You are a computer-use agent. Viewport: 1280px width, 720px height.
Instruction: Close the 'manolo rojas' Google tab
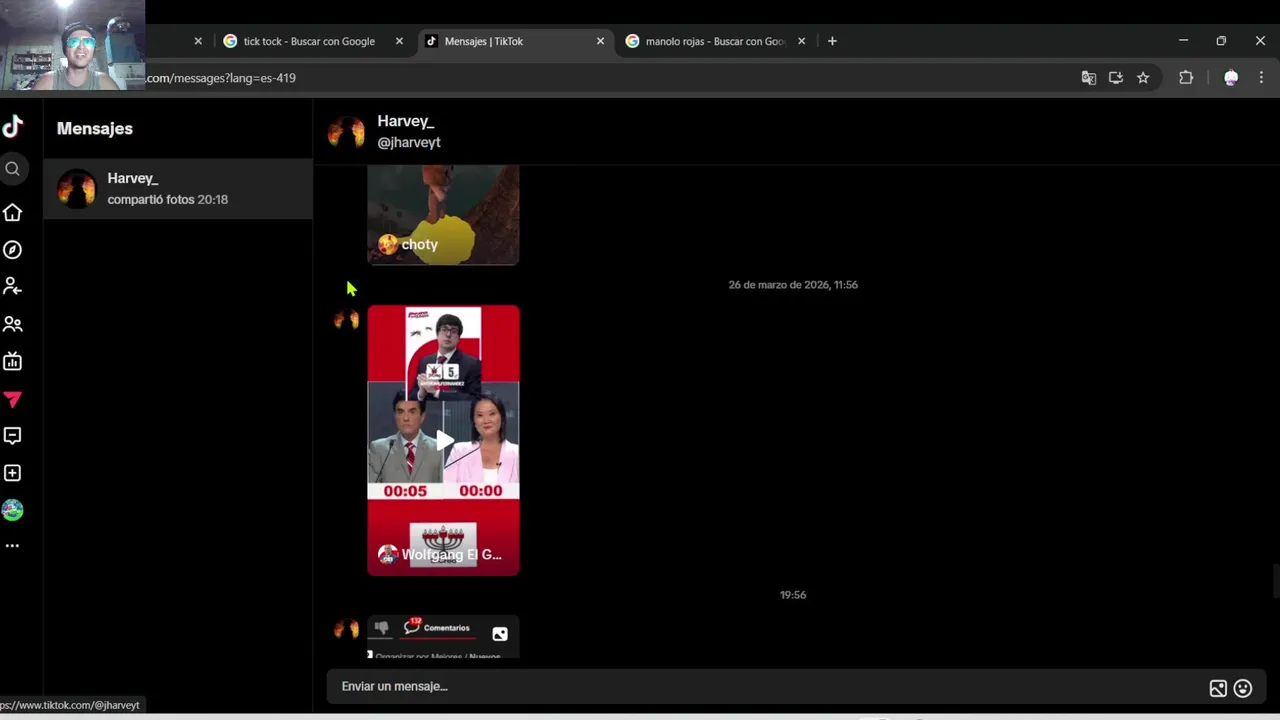(x=801, y=41)
